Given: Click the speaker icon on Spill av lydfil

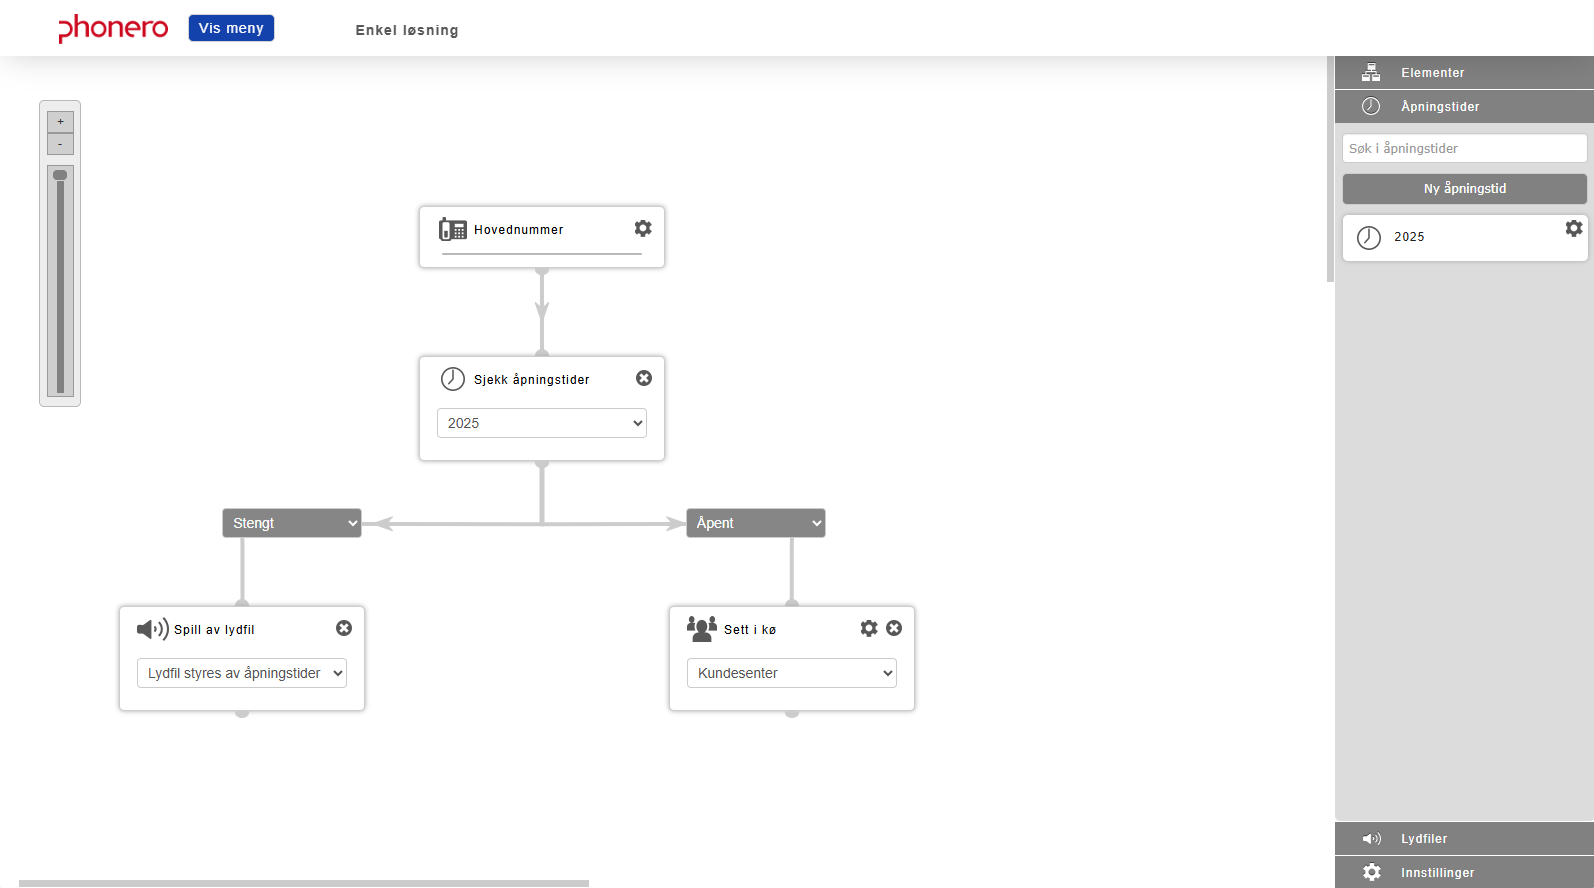Looking at the screenshot, I should 152,629.
